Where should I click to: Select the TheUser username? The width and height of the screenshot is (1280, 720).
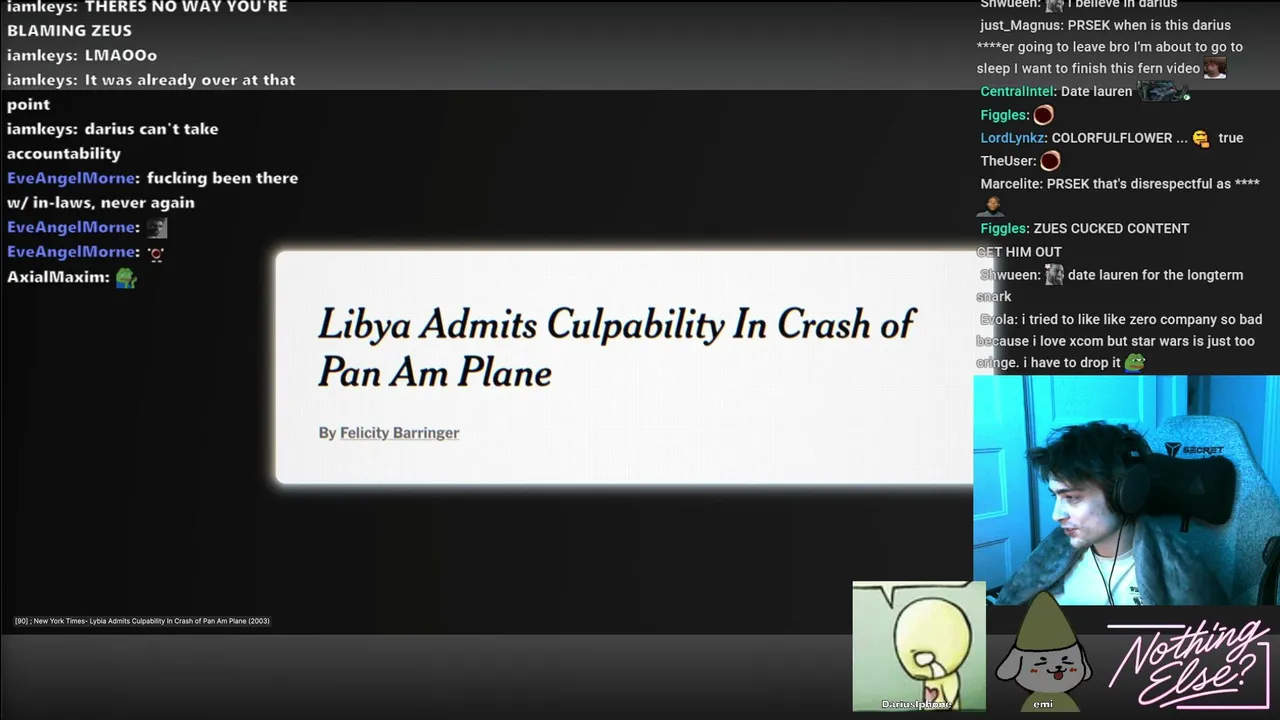tap(1006, 161)
